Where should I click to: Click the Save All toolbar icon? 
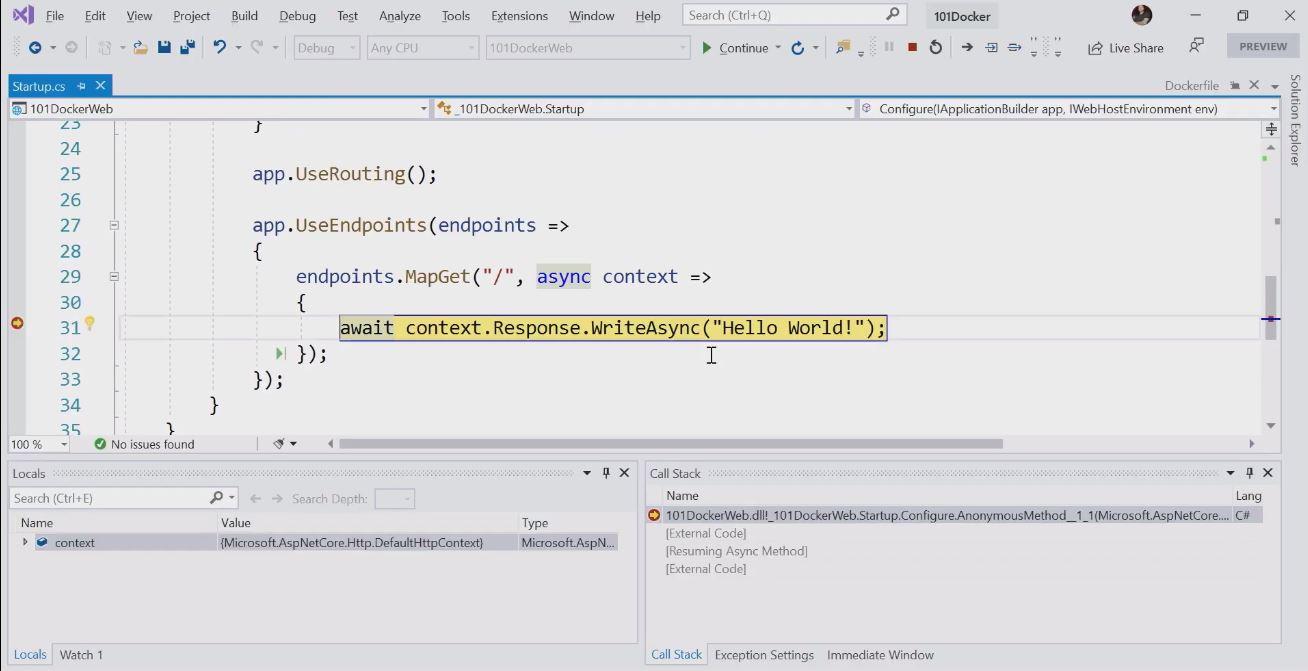click(186, 47)
